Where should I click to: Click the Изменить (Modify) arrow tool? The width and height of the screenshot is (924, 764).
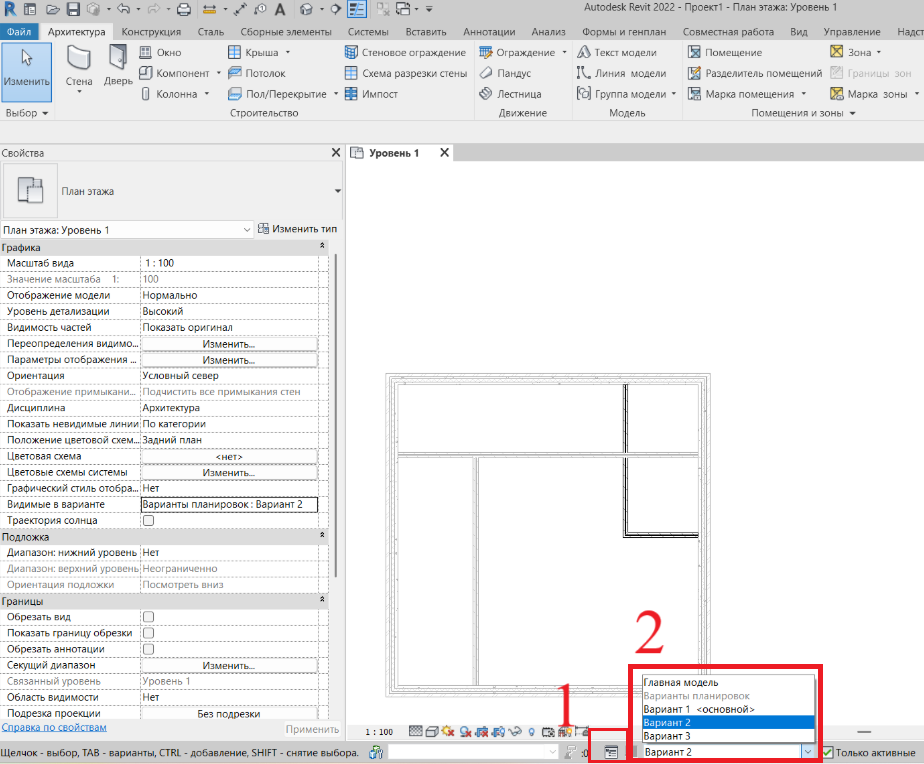[x=27, y=70]
